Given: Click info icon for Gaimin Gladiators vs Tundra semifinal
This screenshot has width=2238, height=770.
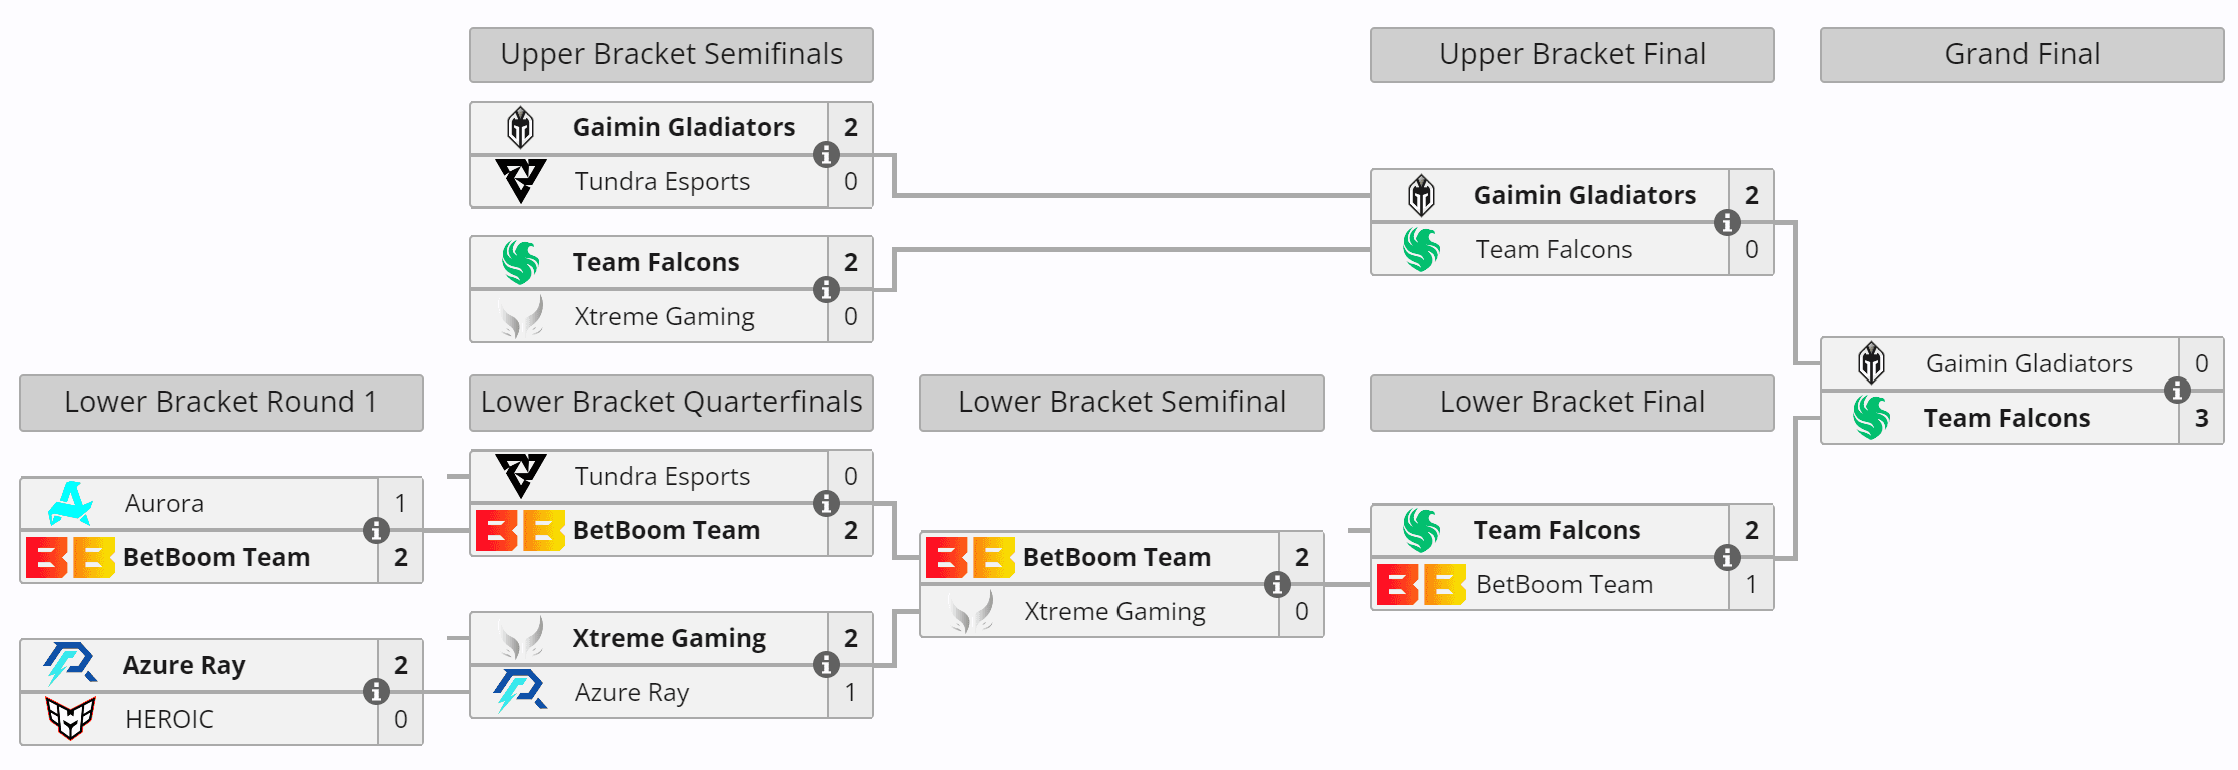Looking at the screenshot, I should pyautogui.click(x=826, y=155).
